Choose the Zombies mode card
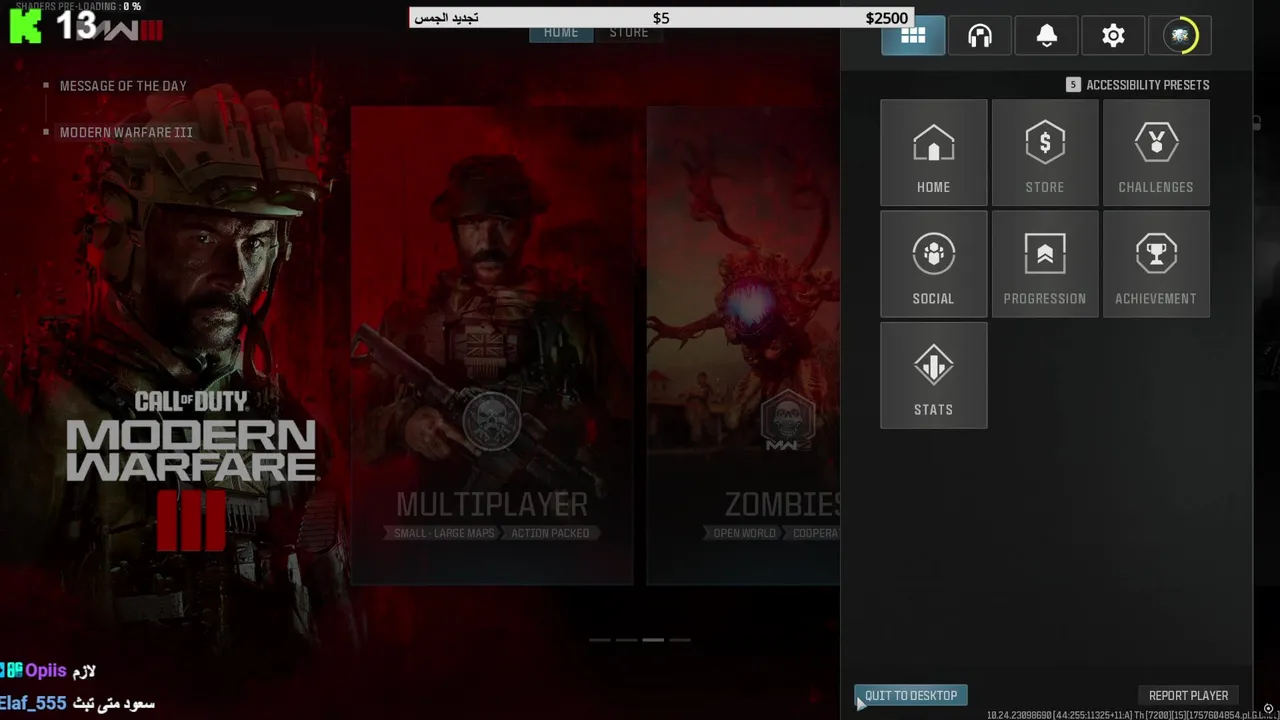The width and height of the screenshot is (1280, 720). pyautogui.click(x=743, y=345)
